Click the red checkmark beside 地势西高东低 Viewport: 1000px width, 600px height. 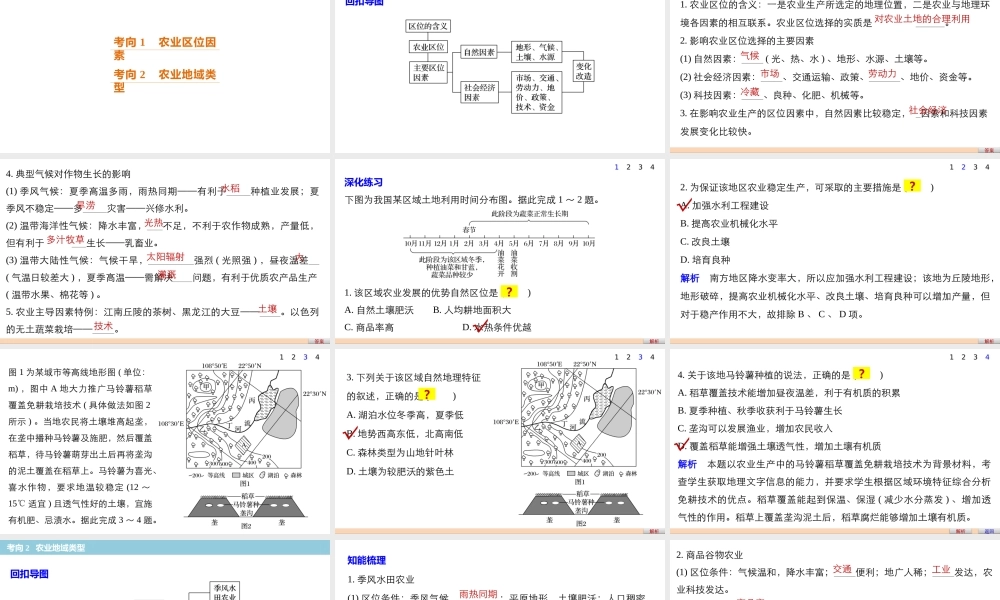[350, 434]
